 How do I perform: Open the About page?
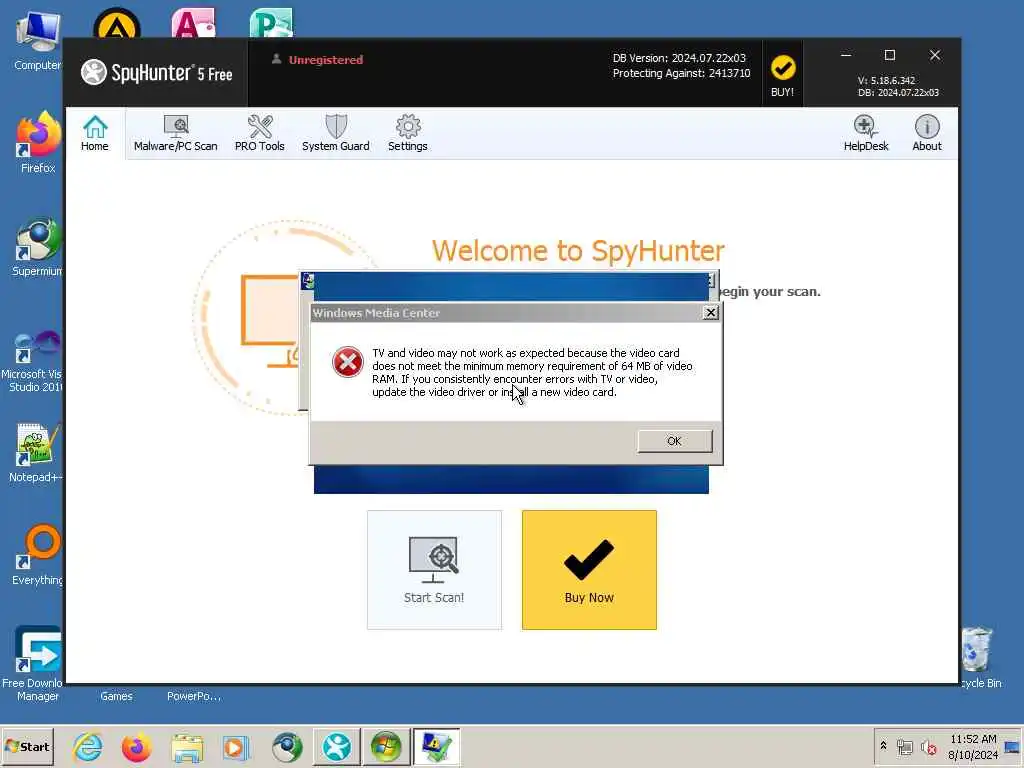pos(927,133)
